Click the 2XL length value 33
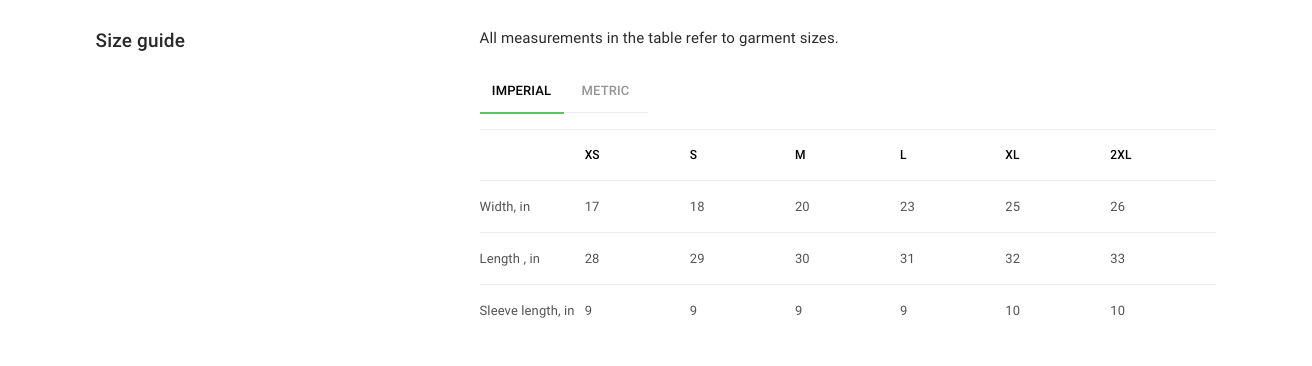Viewport: 1312px width, 366px height. (x=1117, y=259)
